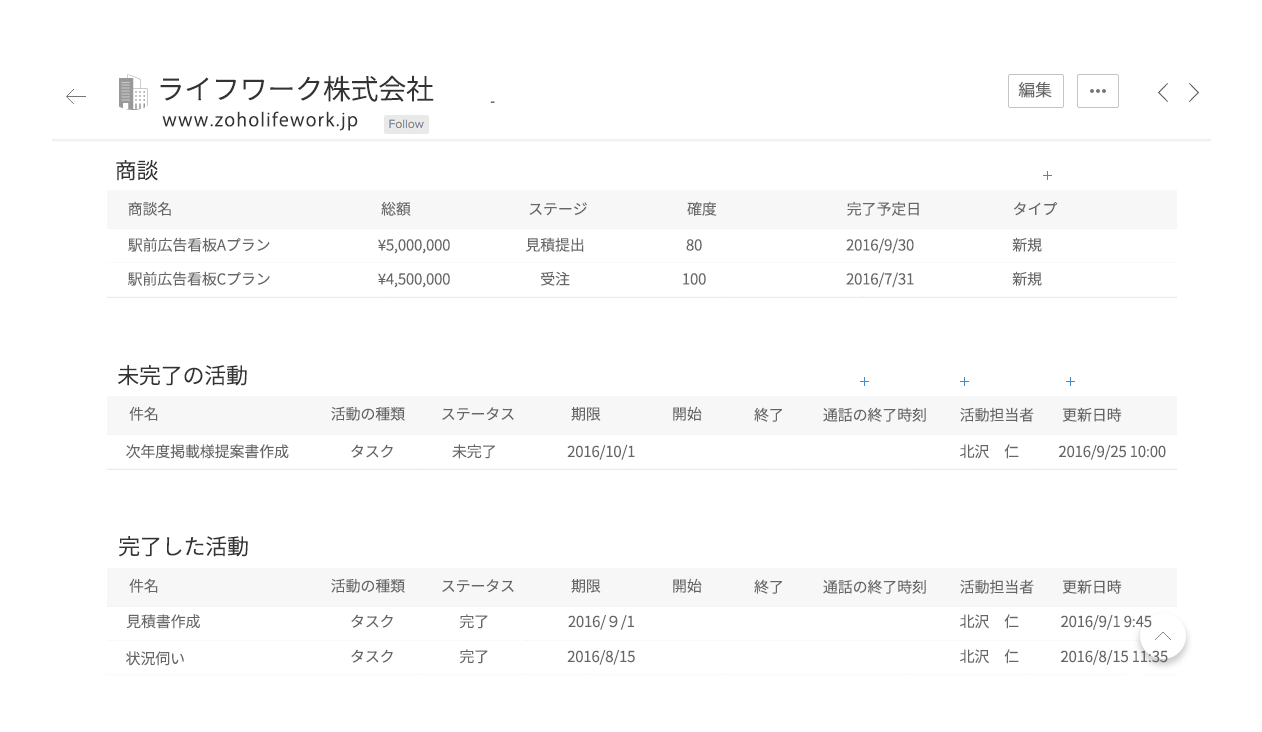
Task: Click the 2016/10/1 due date cell
Action: (x=601, y=451)
